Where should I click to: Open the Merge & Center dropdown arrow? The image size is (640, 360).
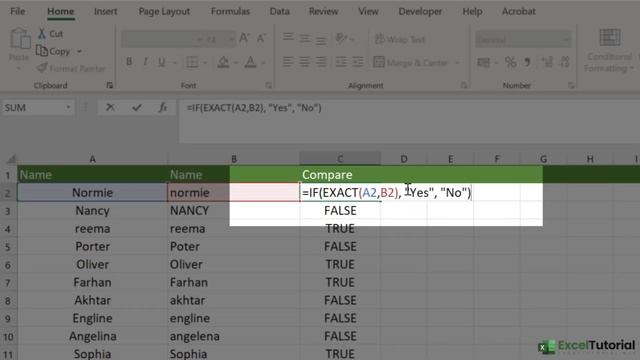click(x=458, y=62)
